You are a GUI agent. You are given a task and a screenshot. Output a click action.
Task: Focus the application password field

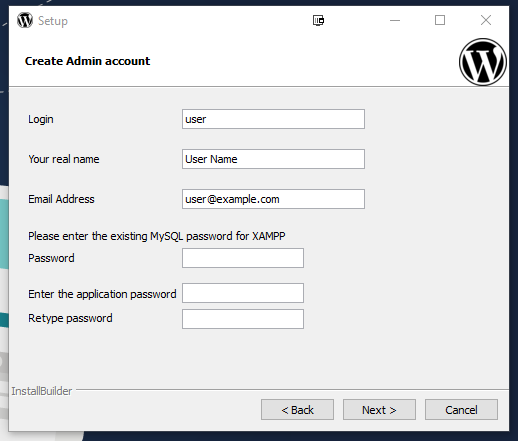click(243, 293)
